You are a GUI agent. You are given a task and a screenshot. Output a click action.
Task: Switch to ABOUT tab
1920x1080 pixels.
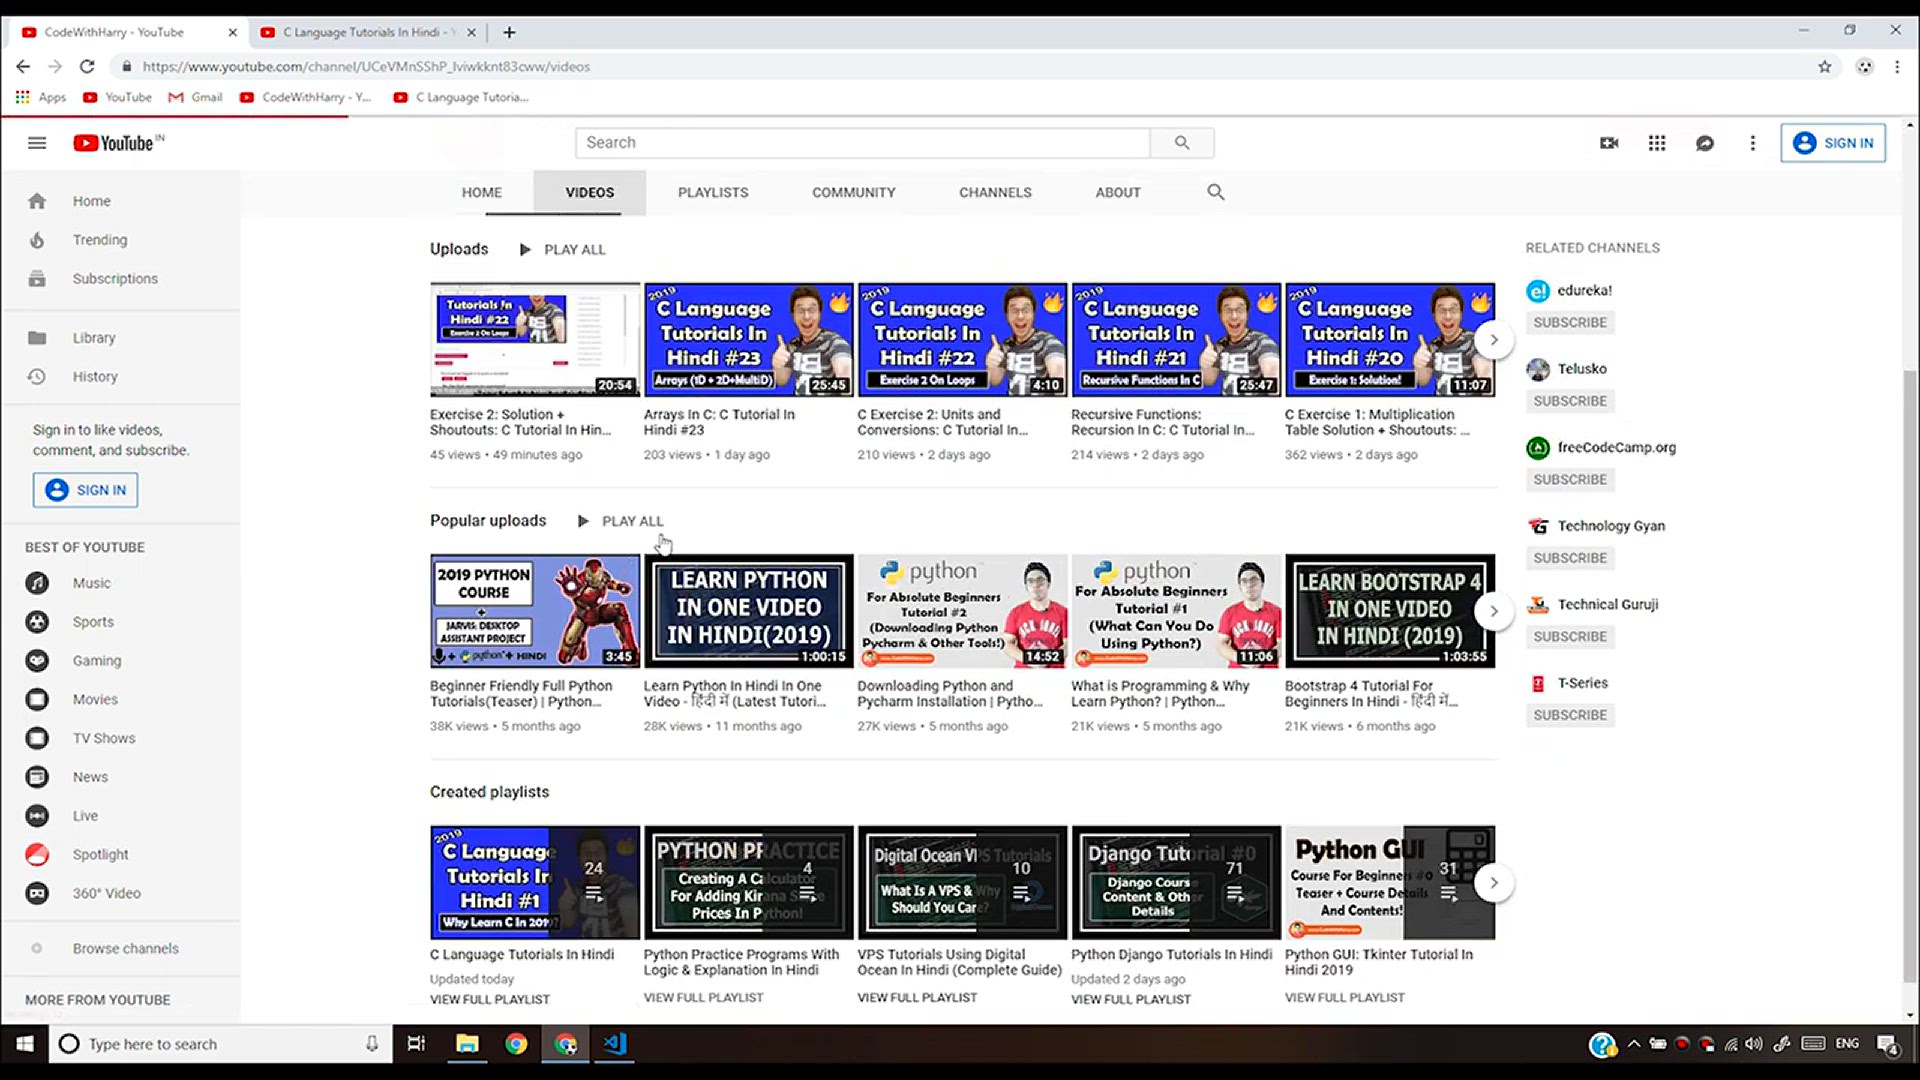tap(1118, 192)
